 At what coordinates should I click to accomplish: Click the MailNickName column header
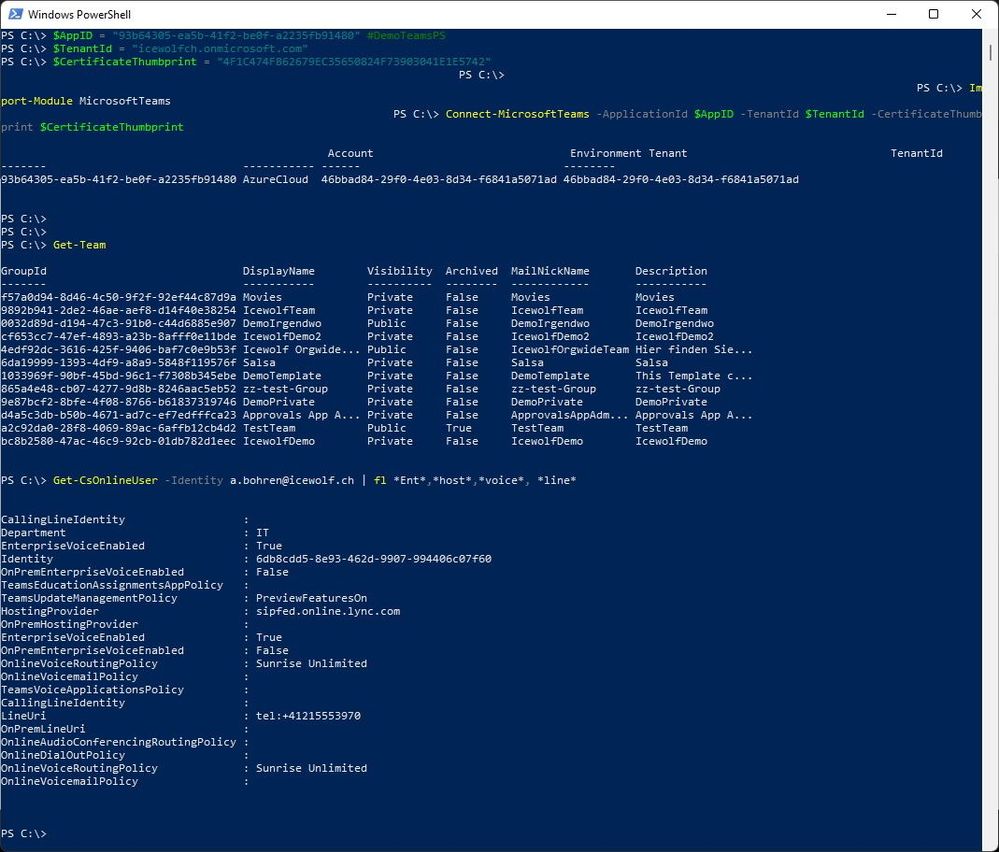550,271
